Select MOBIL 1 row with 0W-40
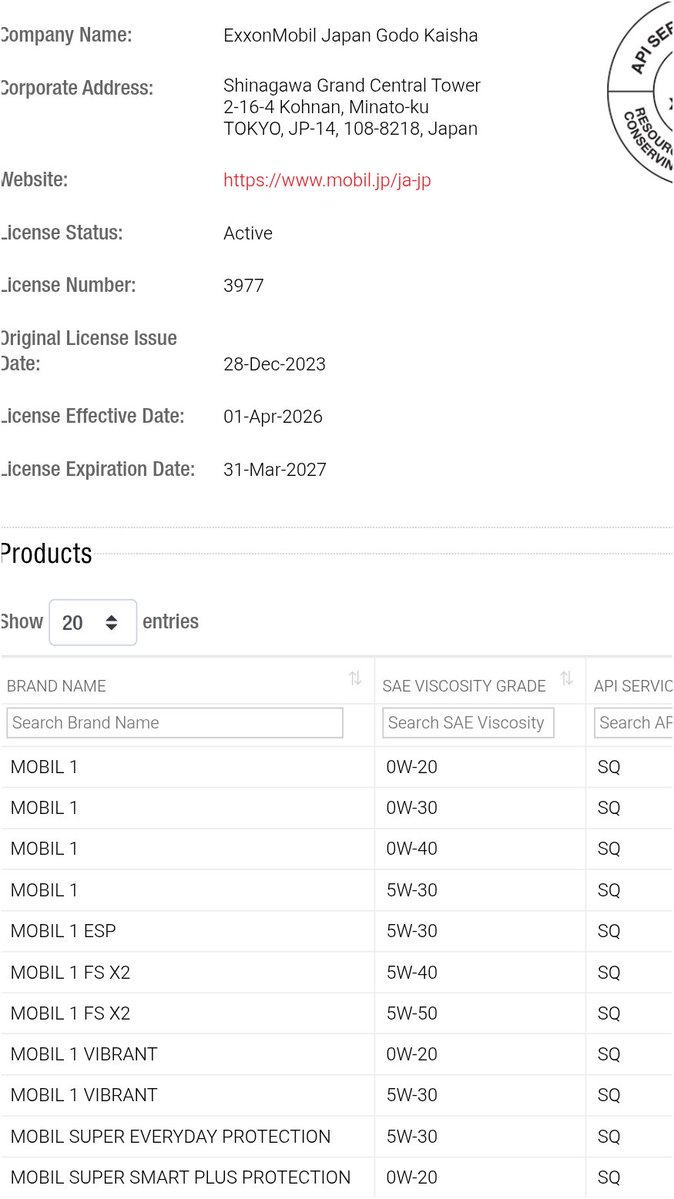Image resolution: width=674 pixels, height=1199 pixels. tap(337, 849)
